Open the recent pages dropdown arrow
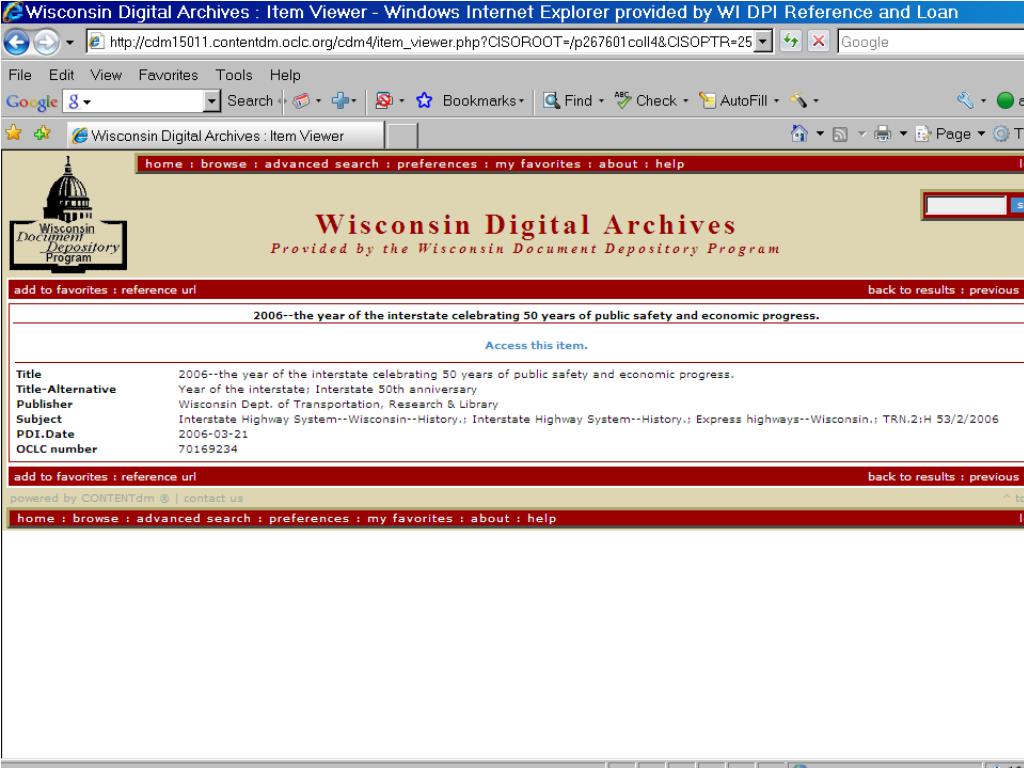The image size is (1024, 768). (x=70, y=43)
